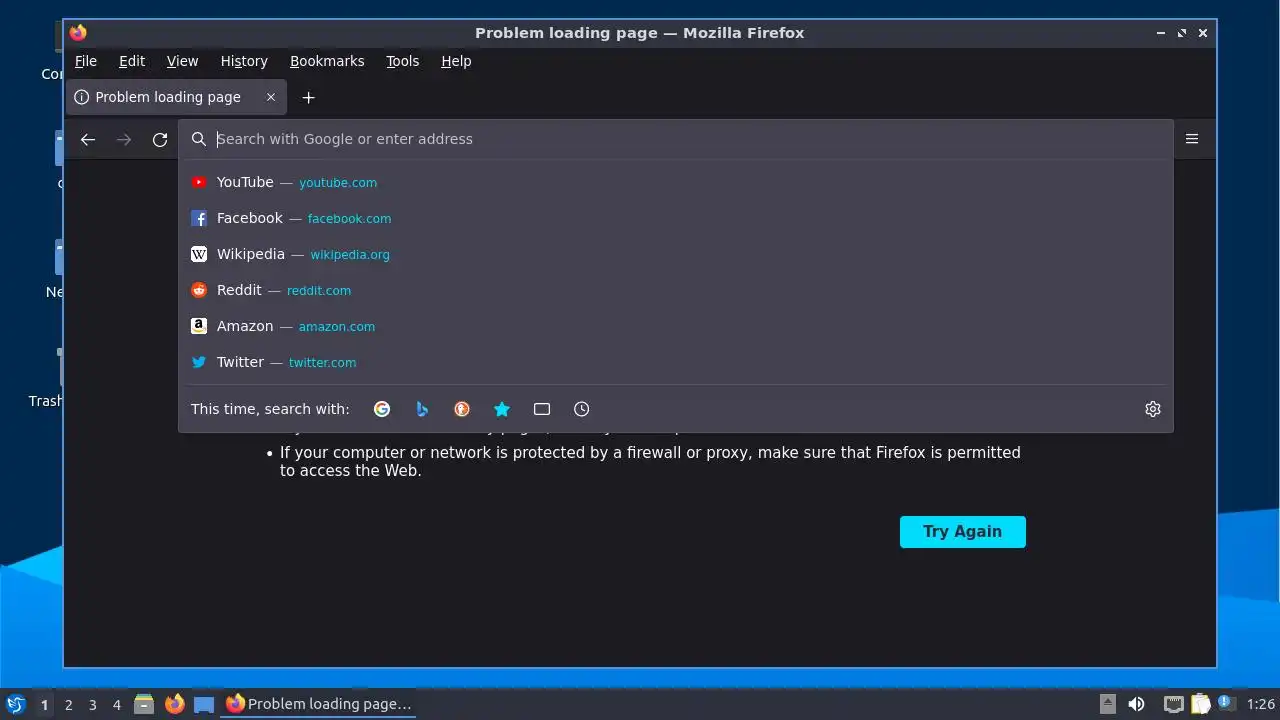Open the Facebook suggestion

tap(675, 218)
